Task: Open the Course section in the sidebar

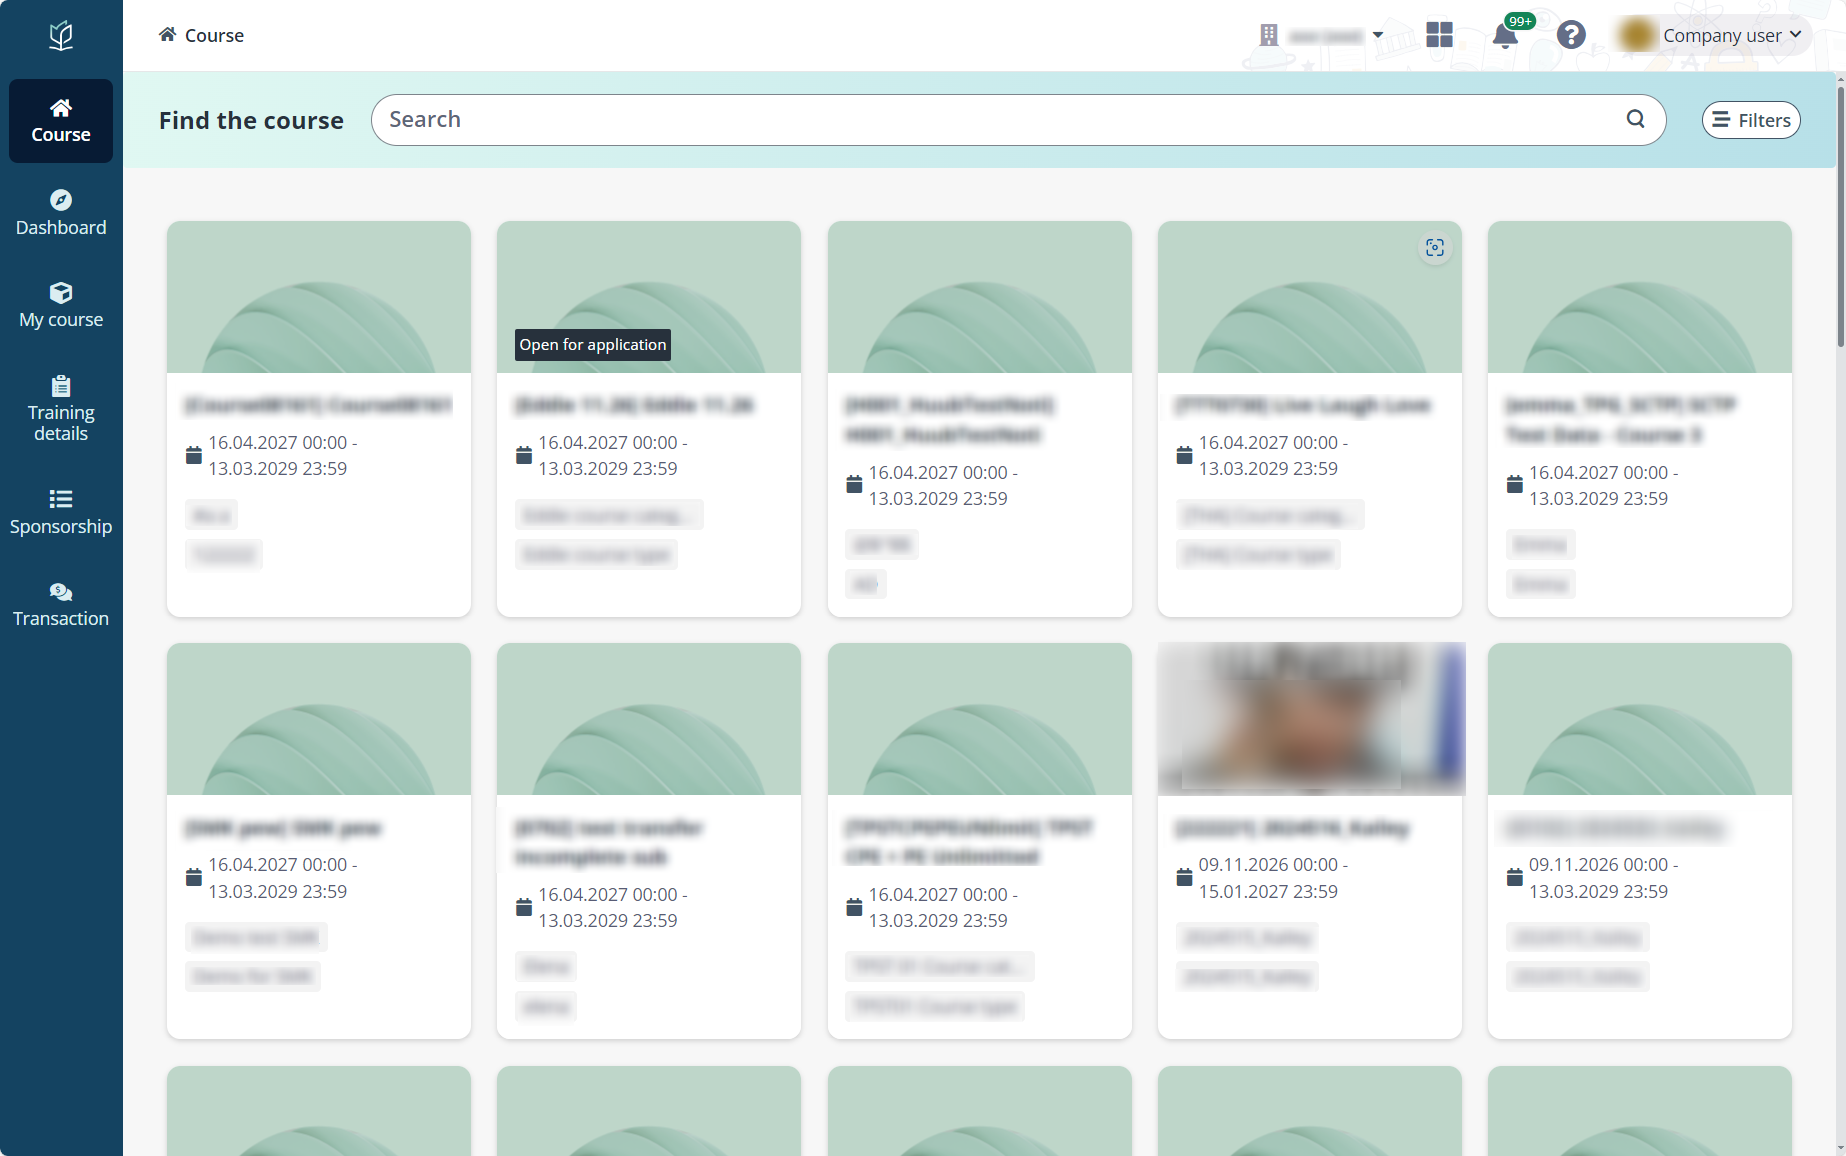Action: [60, 120]
